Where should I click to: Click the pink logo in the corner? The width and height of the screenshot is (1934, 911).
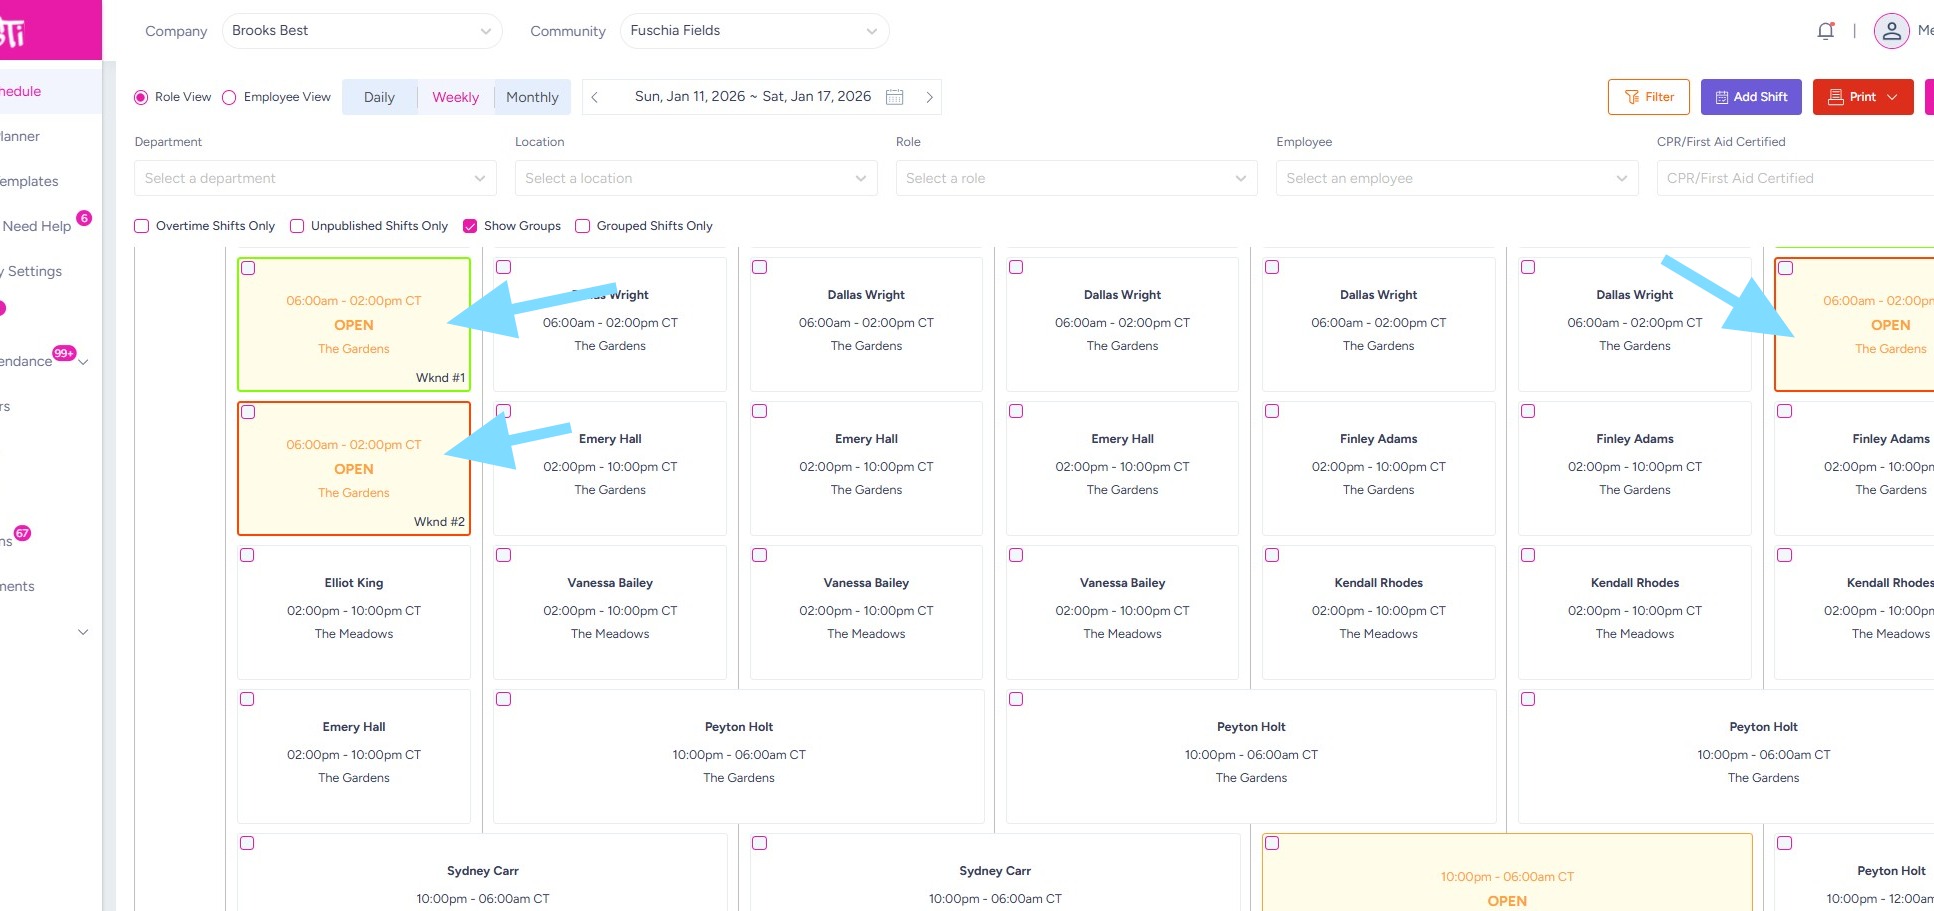tap(15, 33)
